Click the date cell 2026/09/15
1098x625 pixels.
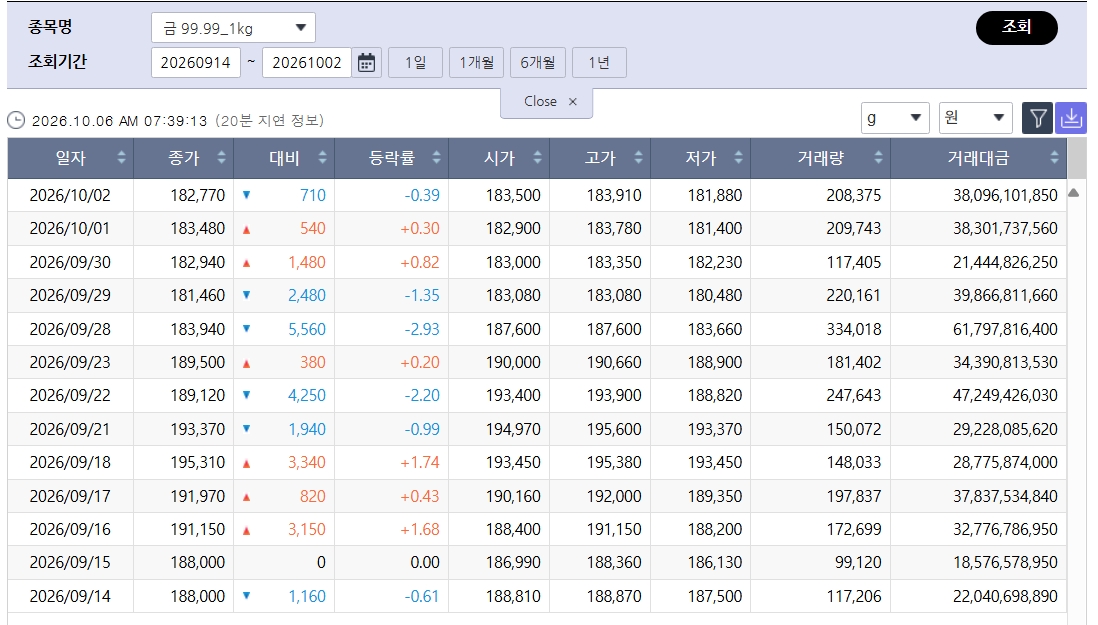(70, 563)
